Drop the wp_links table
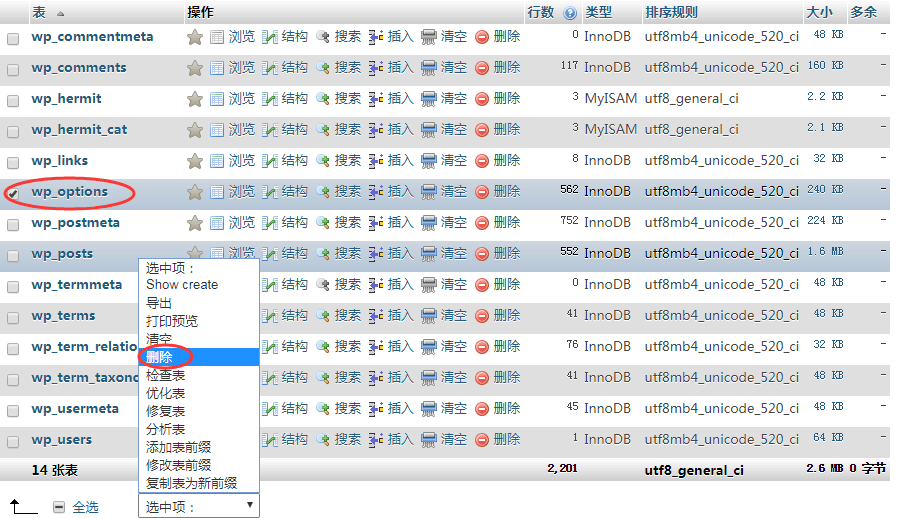Screen dimensions: 911x518 (497, 161)
